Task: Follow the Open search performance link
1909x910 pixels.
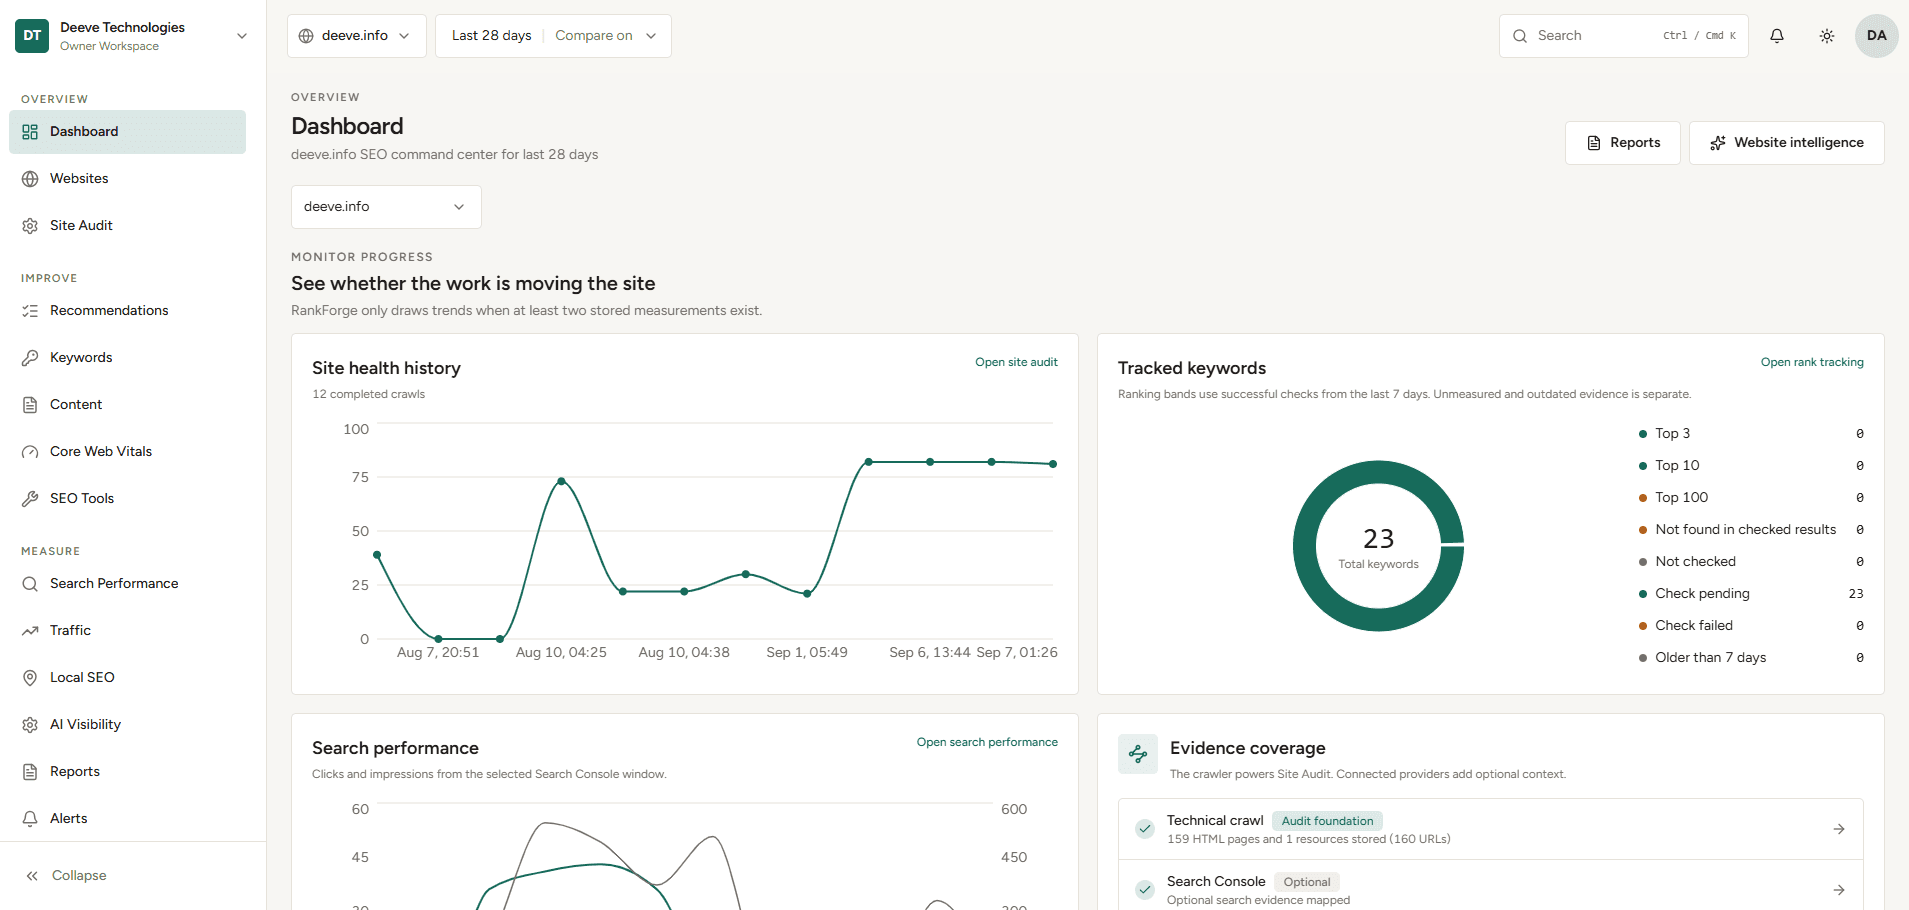Action: click(x=987, y=742)
